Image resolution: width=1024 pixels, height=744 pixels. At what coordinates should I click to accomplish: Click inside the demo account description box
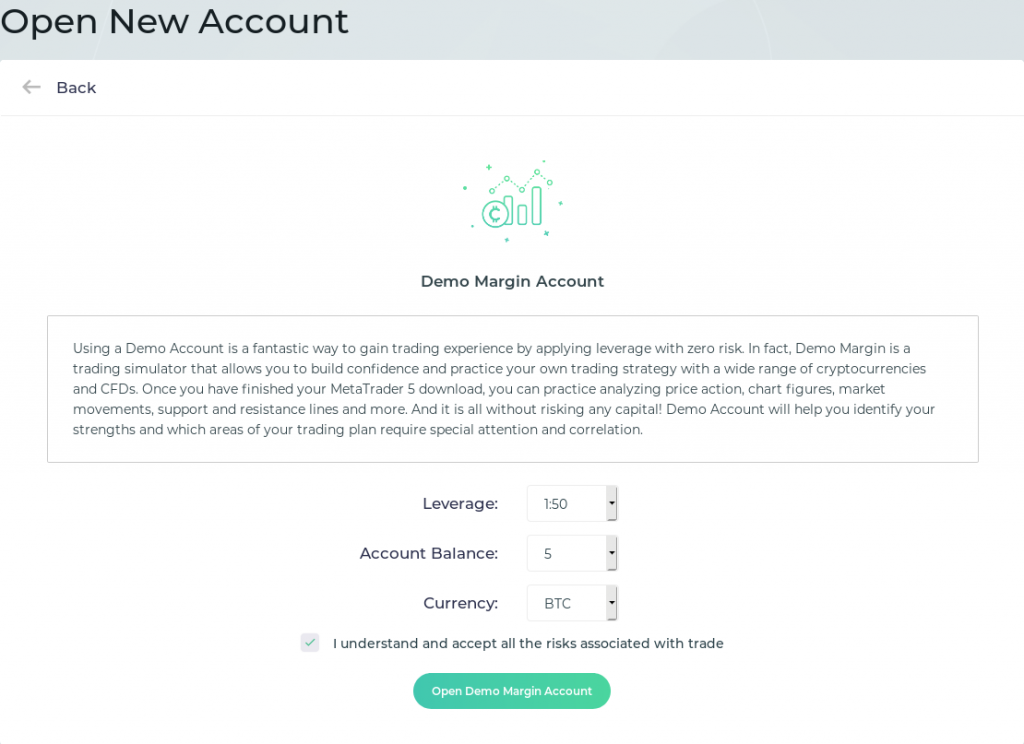(x=513, y=389)
